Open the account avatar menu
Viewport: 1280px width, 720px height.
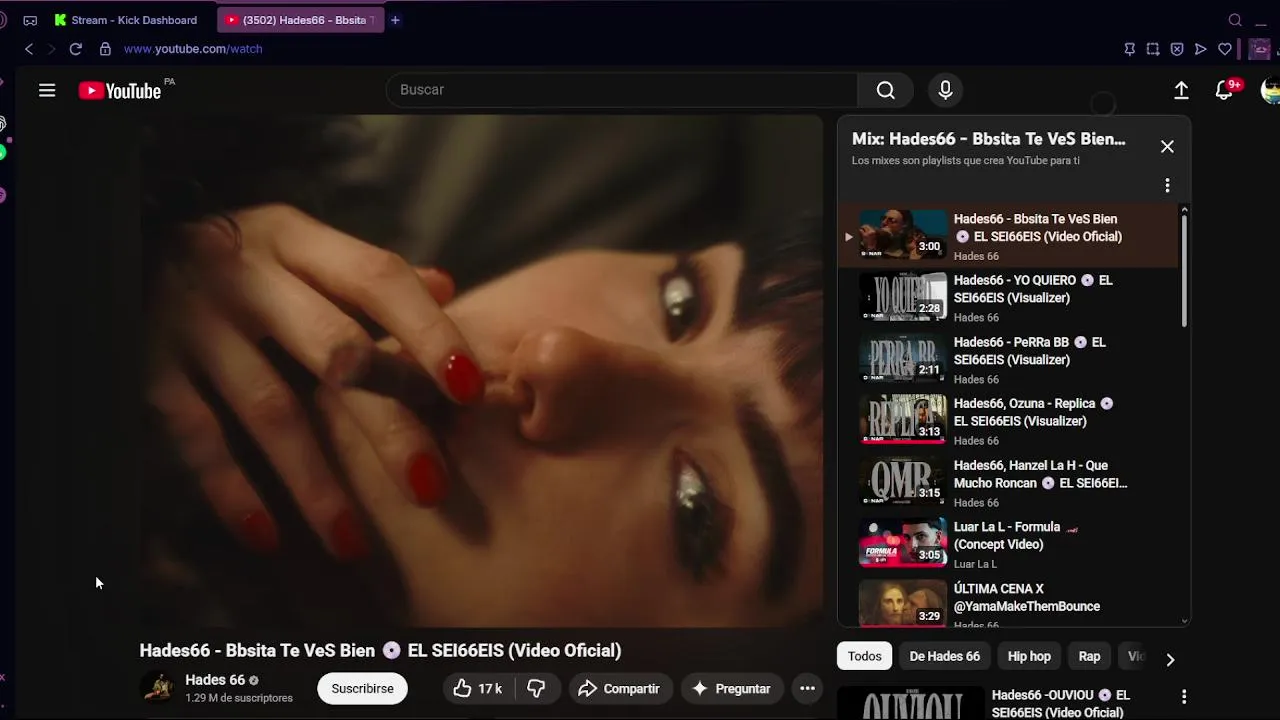coord(1271,91)
